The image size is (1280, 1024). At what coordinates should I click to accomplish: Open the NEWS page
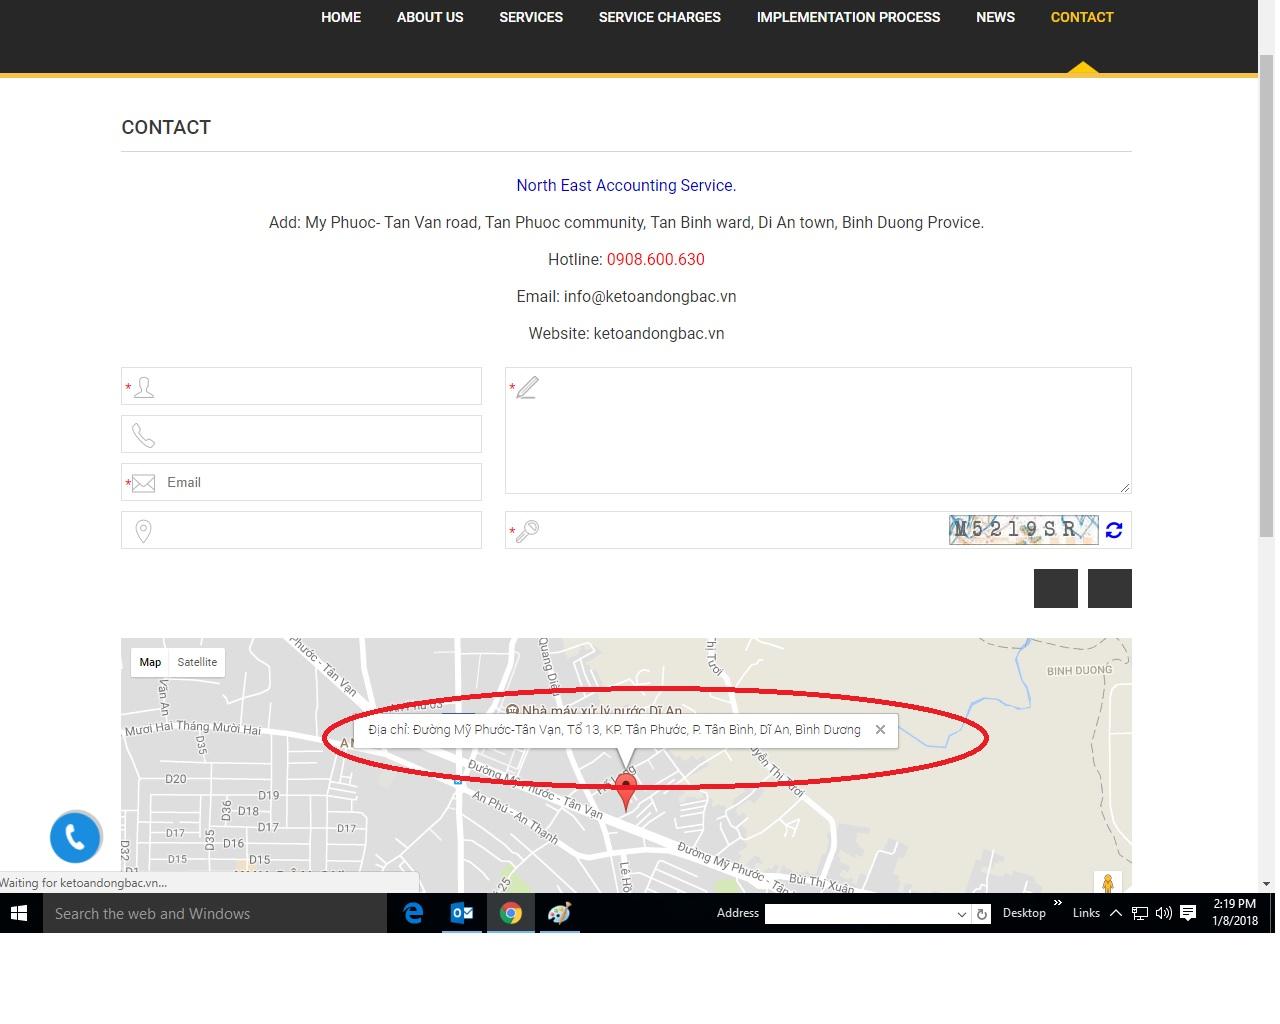point(995,17)
